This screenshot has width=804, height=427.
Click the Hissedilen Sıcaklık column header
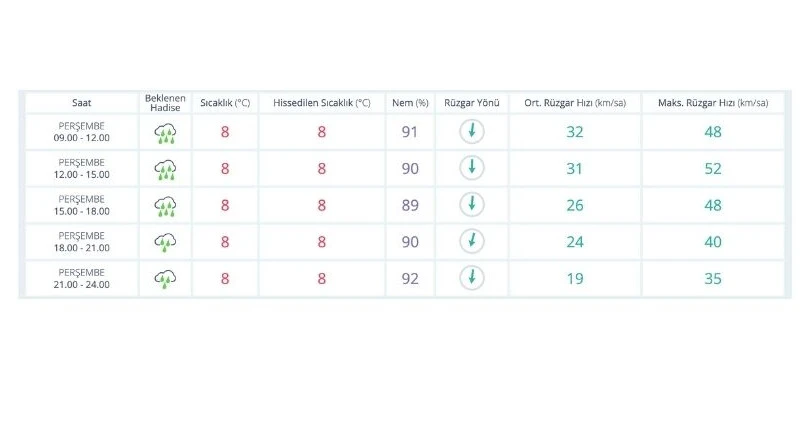321,103
